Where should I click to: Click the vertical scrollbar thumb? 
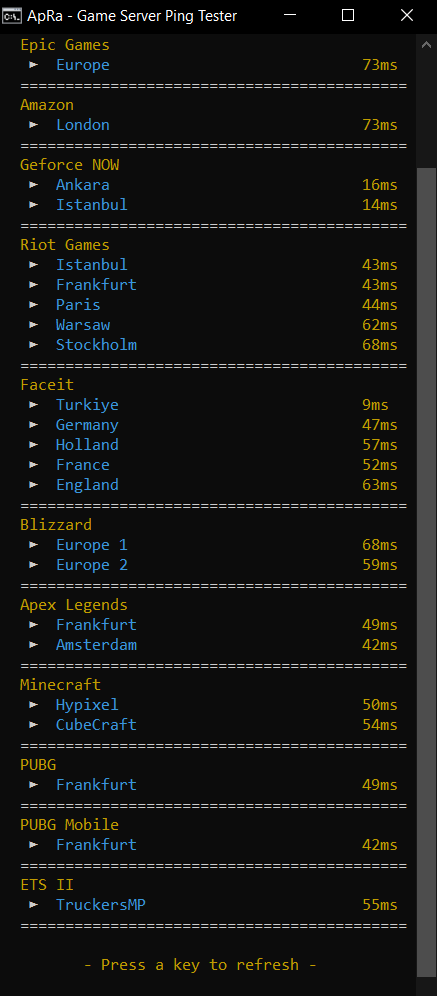click(x=426, y=572)
